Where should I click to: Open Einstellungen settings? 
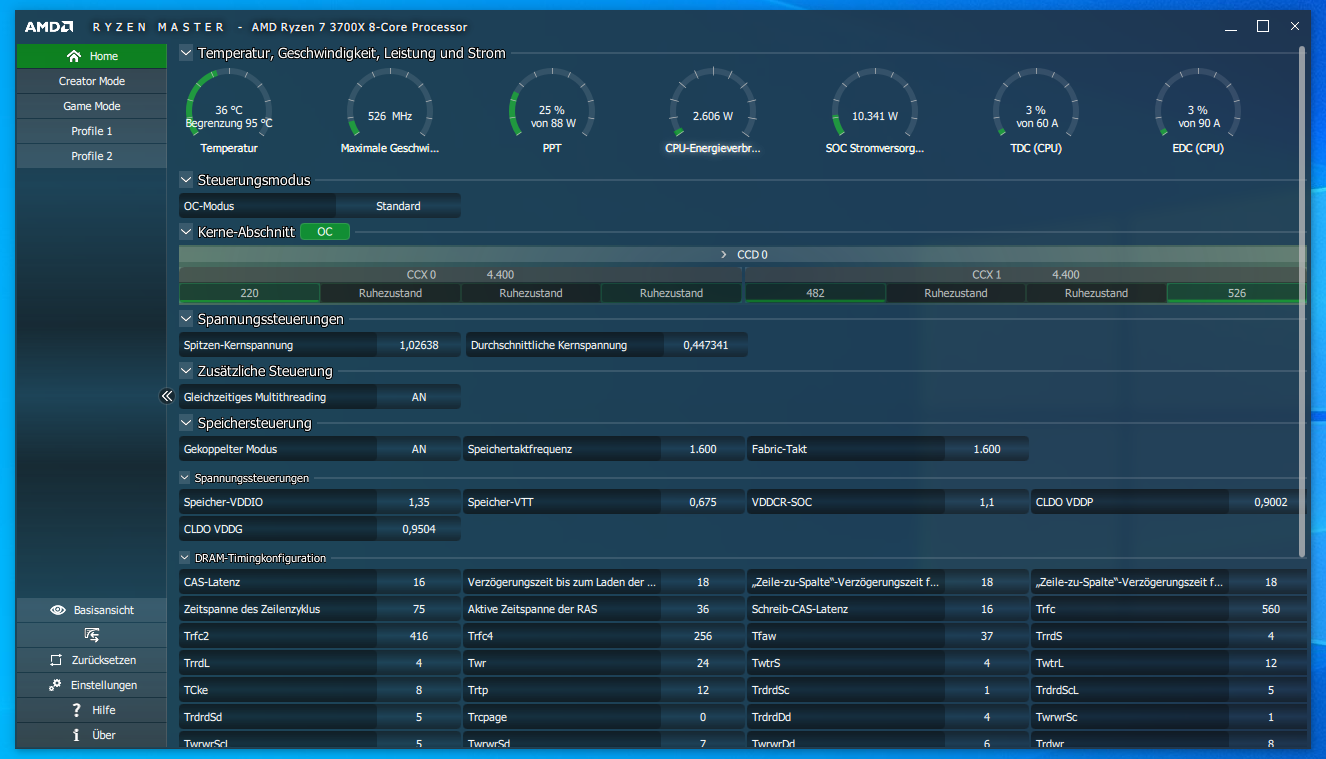point(92,685)
